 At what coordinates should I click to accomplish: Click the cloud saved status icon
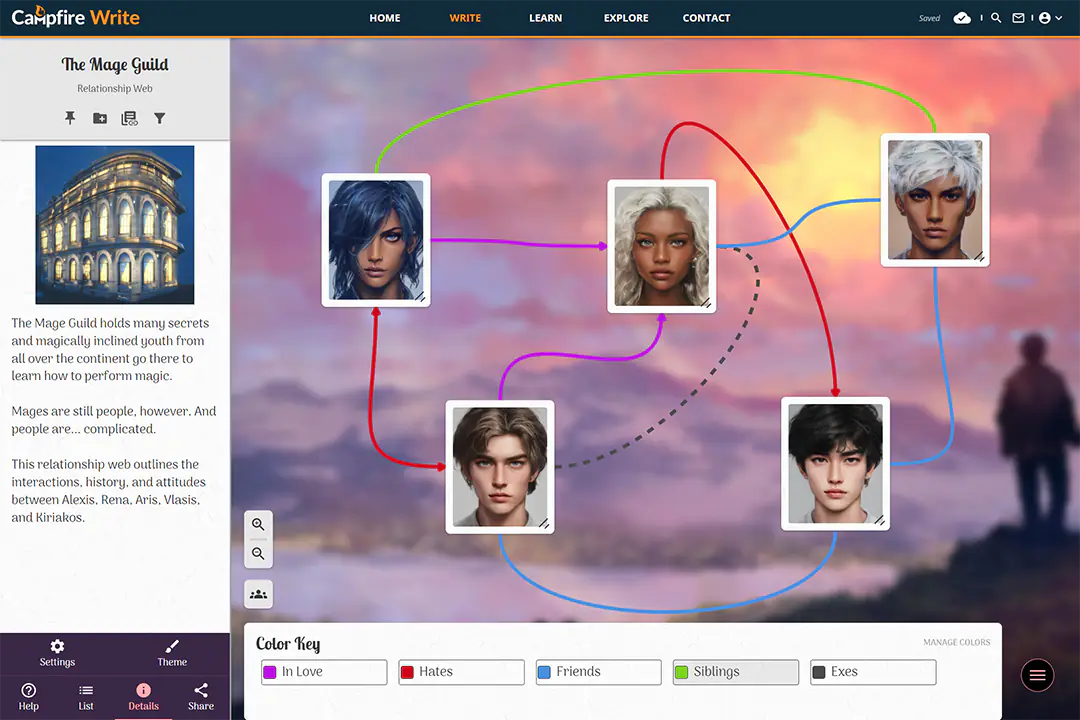pos(962,18)
